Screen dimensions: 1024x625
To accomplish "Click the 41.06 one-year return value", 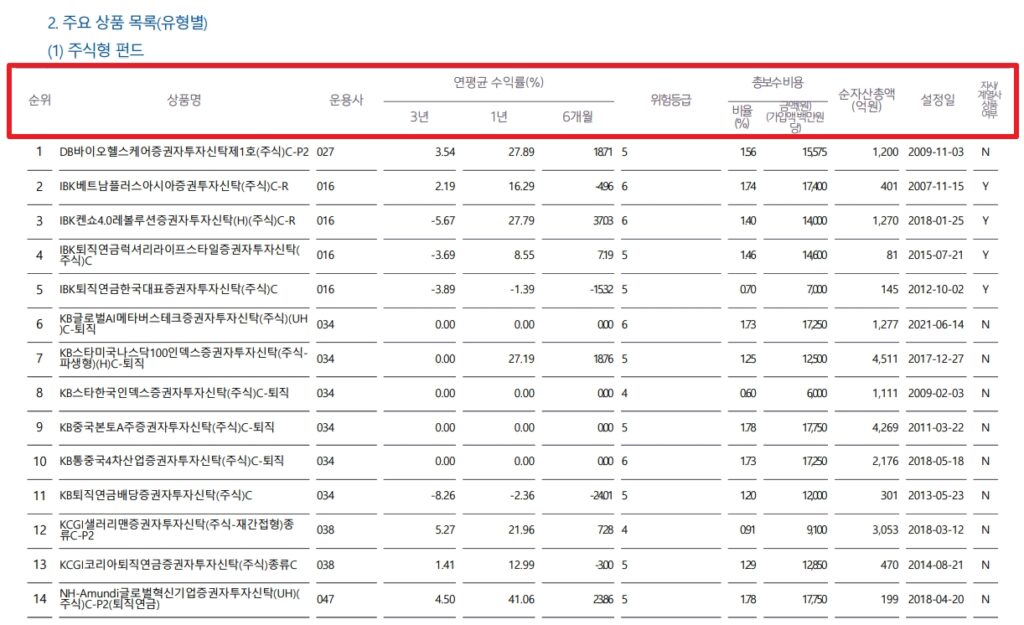I will (494, 599).
